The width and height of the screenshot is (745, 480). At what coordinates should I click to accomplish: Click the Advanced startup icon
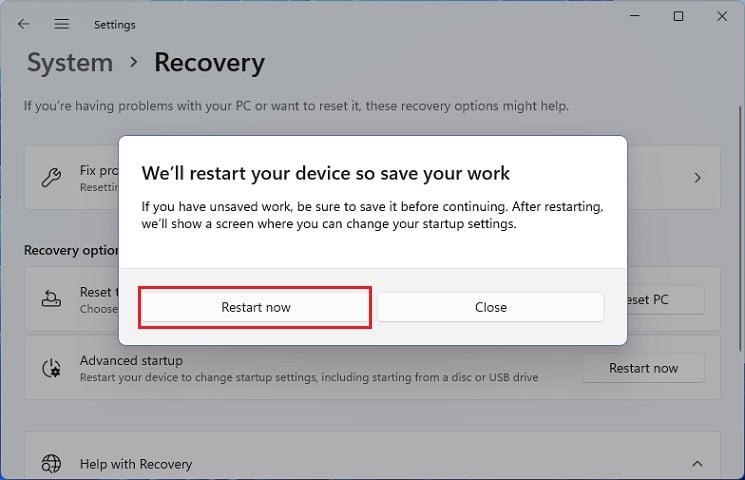click(51, 368)
